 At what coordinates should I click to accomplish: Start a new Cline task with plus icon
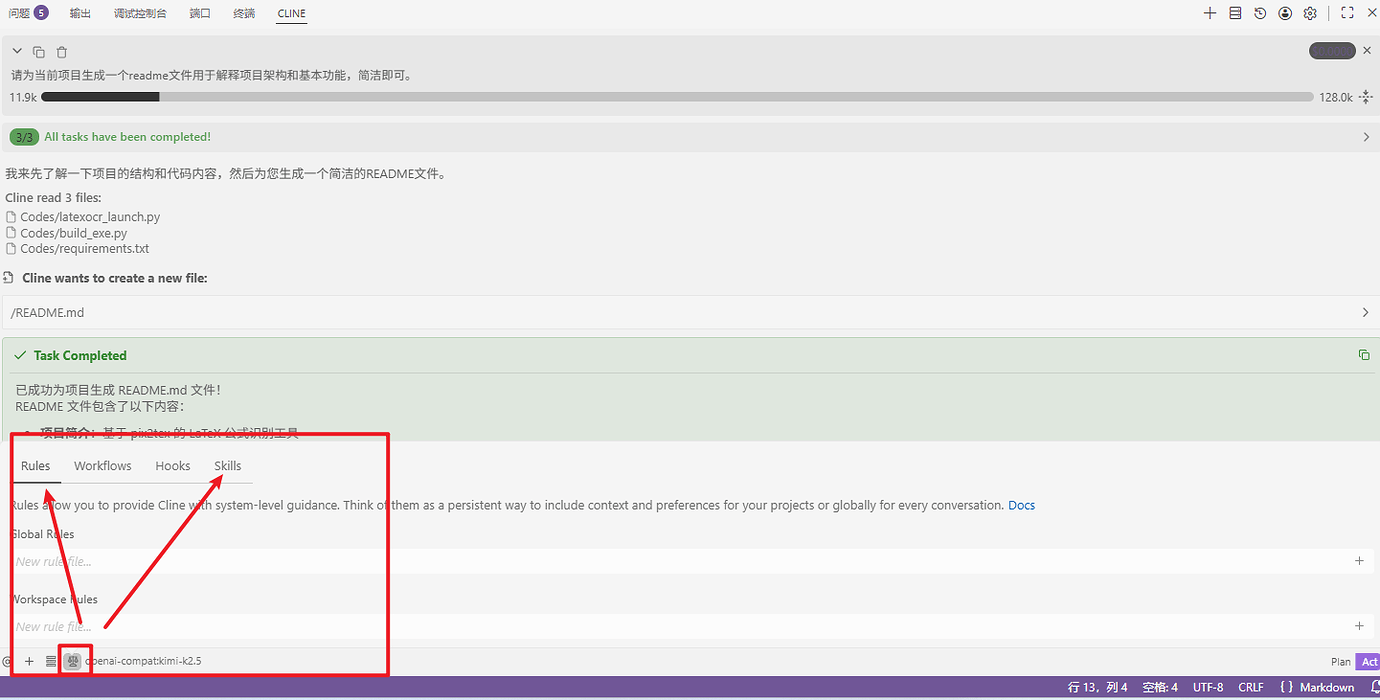click(x=1210, y=13)
